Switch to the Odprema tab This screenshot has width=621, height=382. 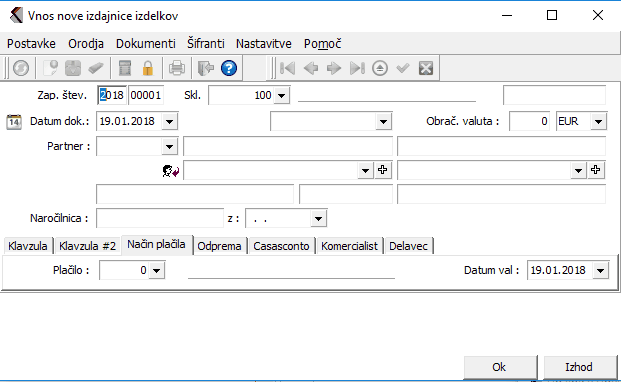tap(219, 246)
